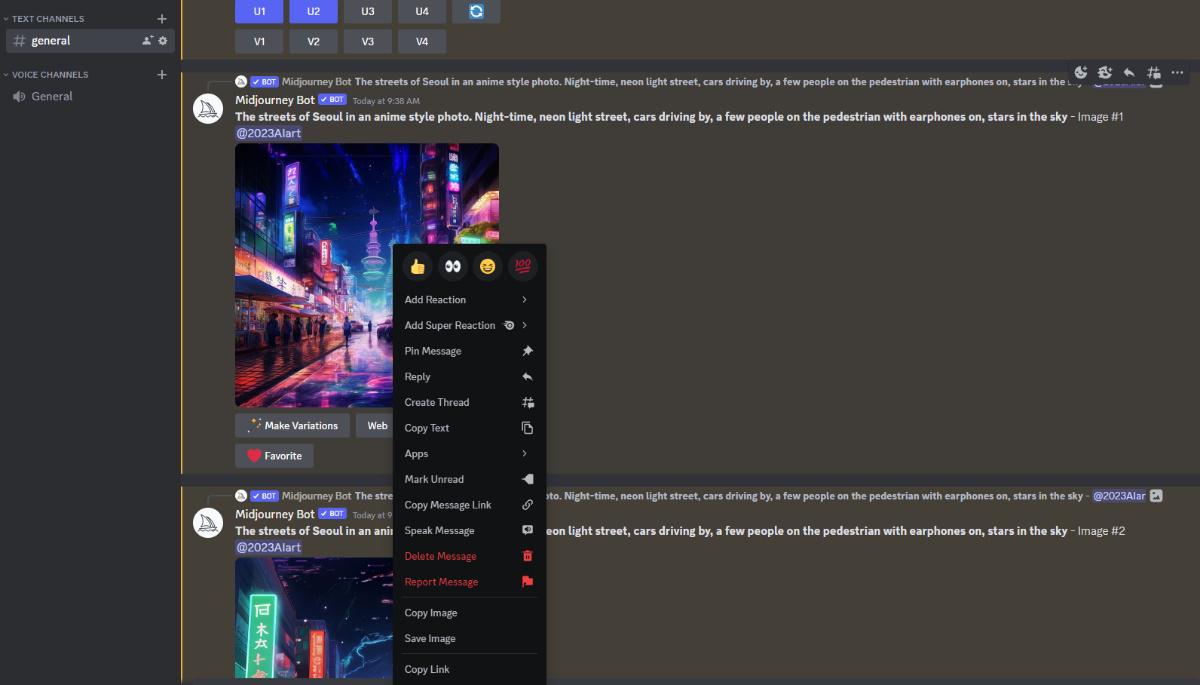Screen dimensions: 1200x685
Task: Choose Copy Message Link
Action: pyautogui.click(x=469, y=505)
